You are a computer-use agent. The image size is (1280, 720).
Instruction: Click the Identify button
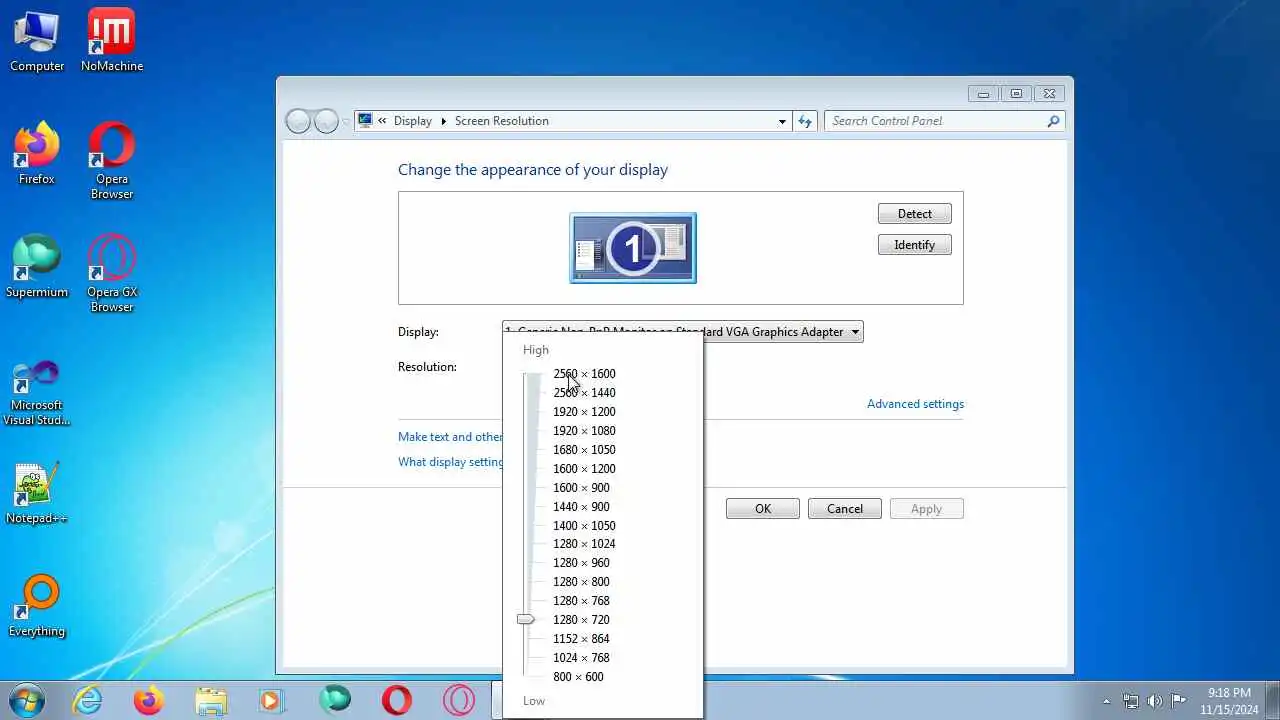[914, 245]
